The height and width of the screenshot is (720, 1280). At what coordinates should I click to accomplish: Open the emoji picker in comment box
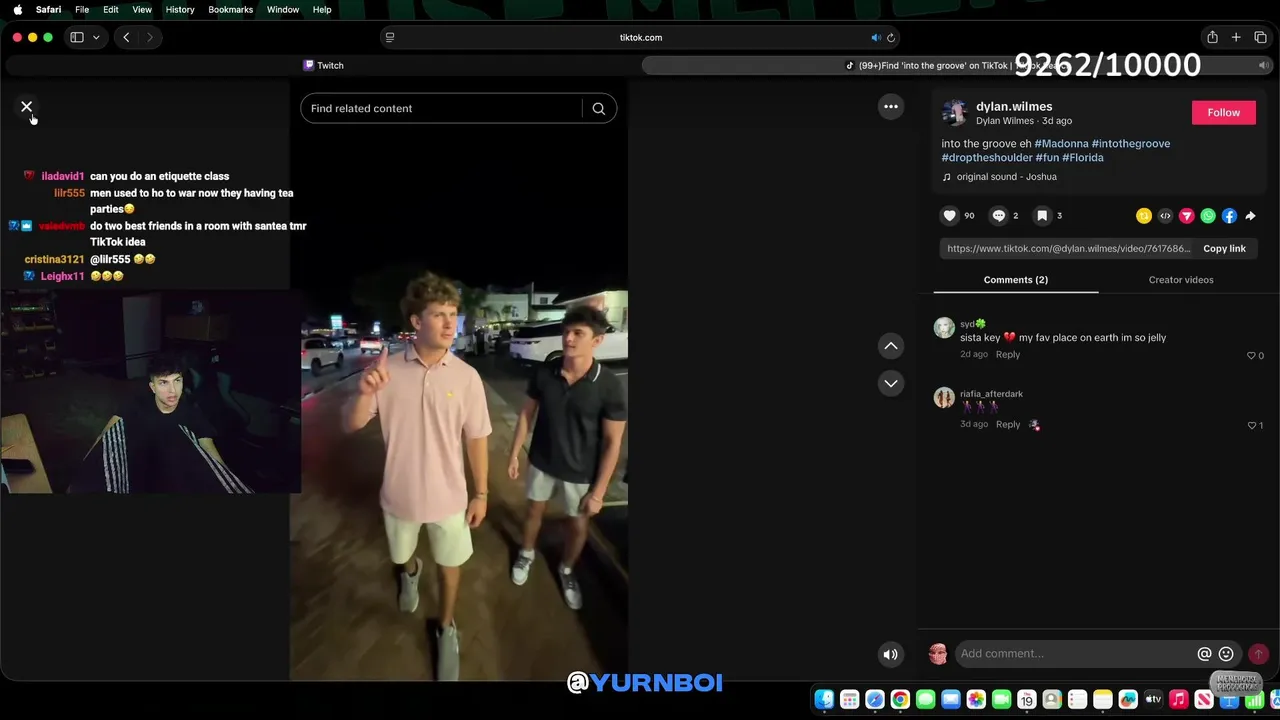tap(1226, 654)
